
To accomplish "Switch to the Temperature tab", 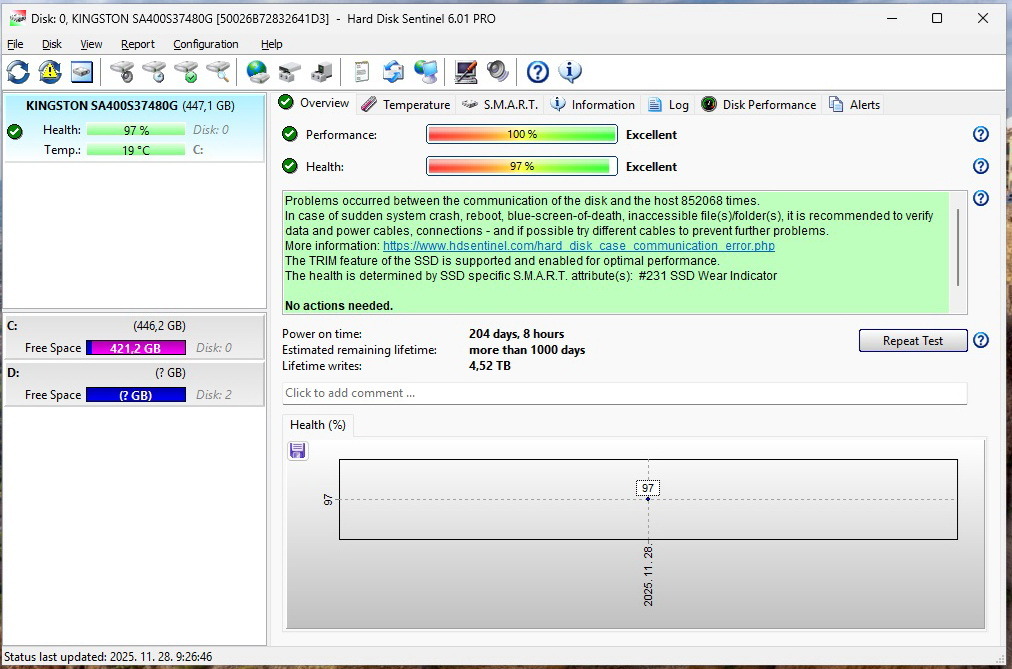I will pyautogui.click(x=406, y=105).
